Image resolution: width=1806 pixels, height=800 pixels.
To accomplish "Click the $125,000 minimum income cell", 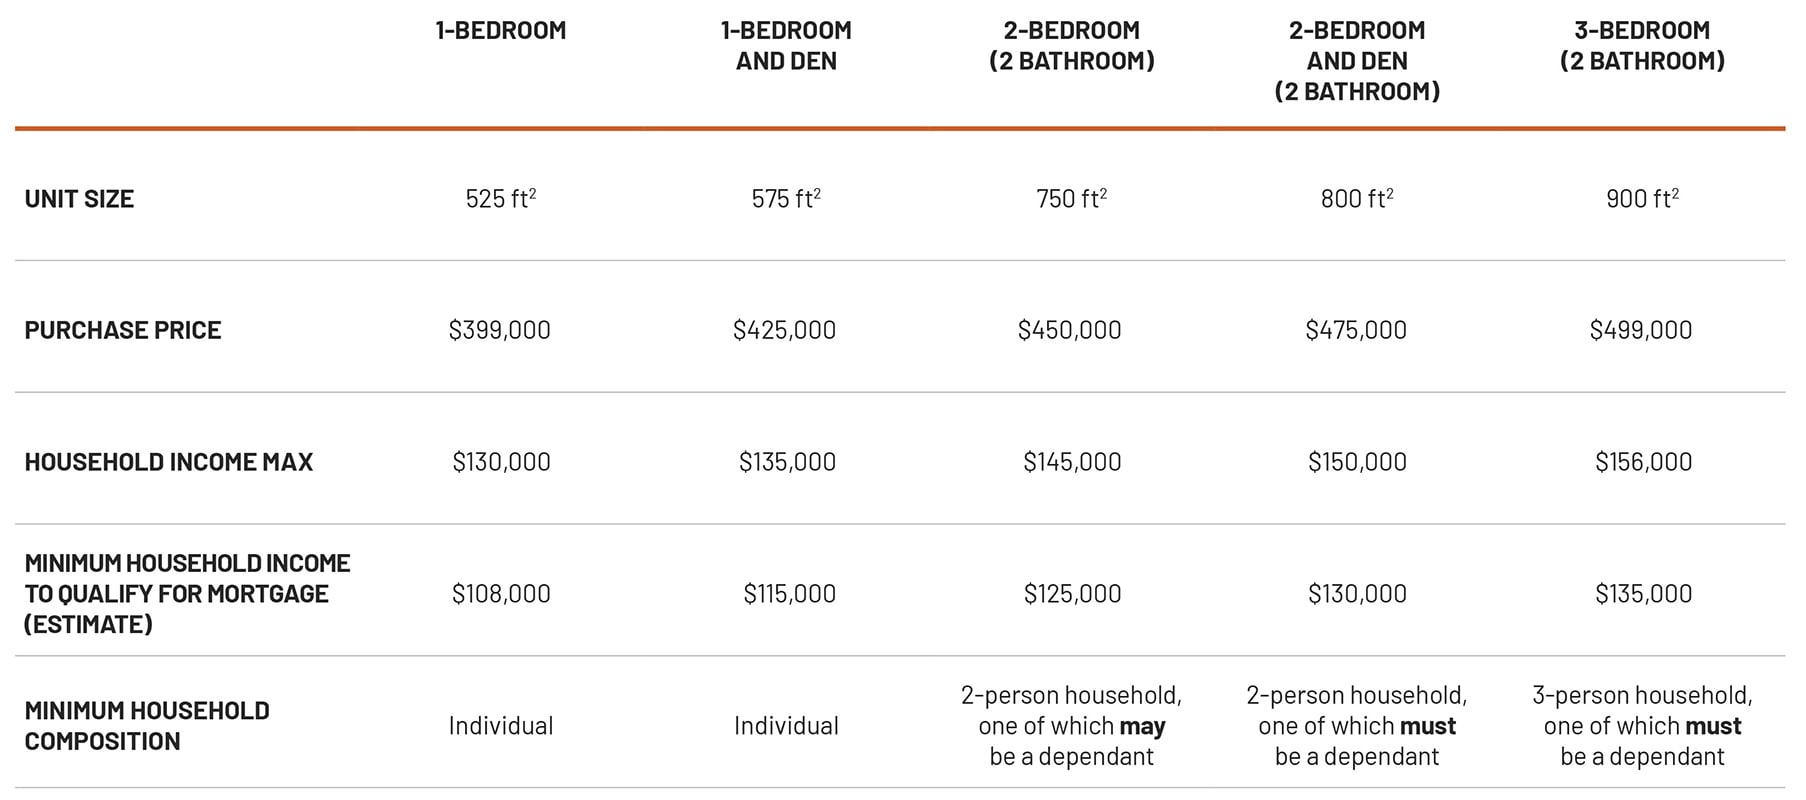I will click(x=1071, y=594).
